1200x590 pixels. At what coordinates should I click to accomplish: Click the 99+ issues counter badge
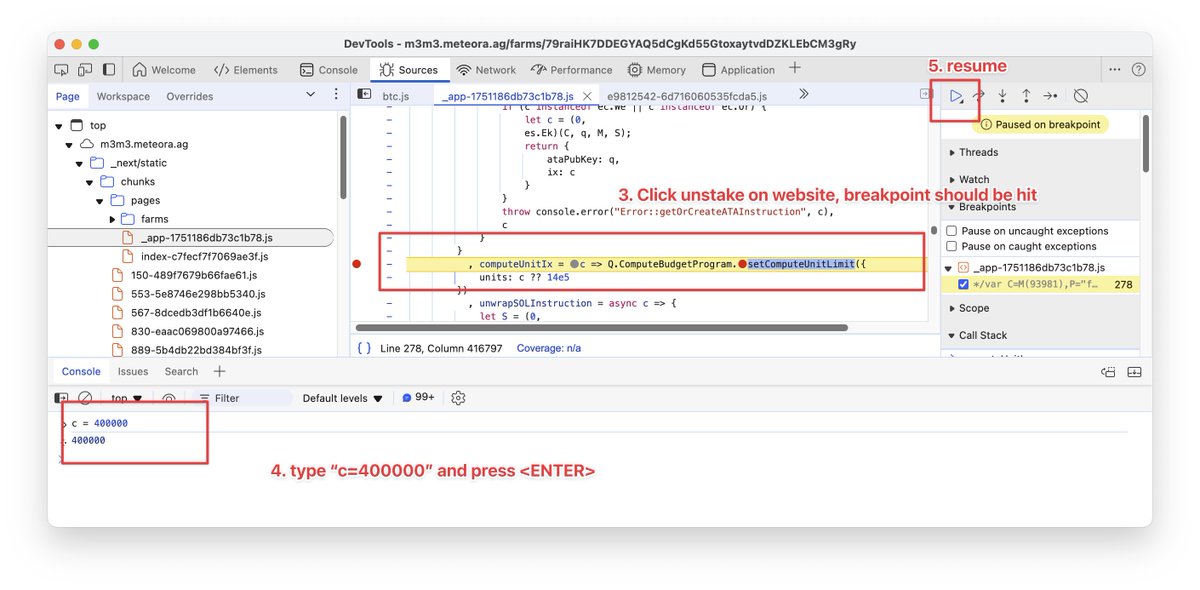(x=418, y=398)
